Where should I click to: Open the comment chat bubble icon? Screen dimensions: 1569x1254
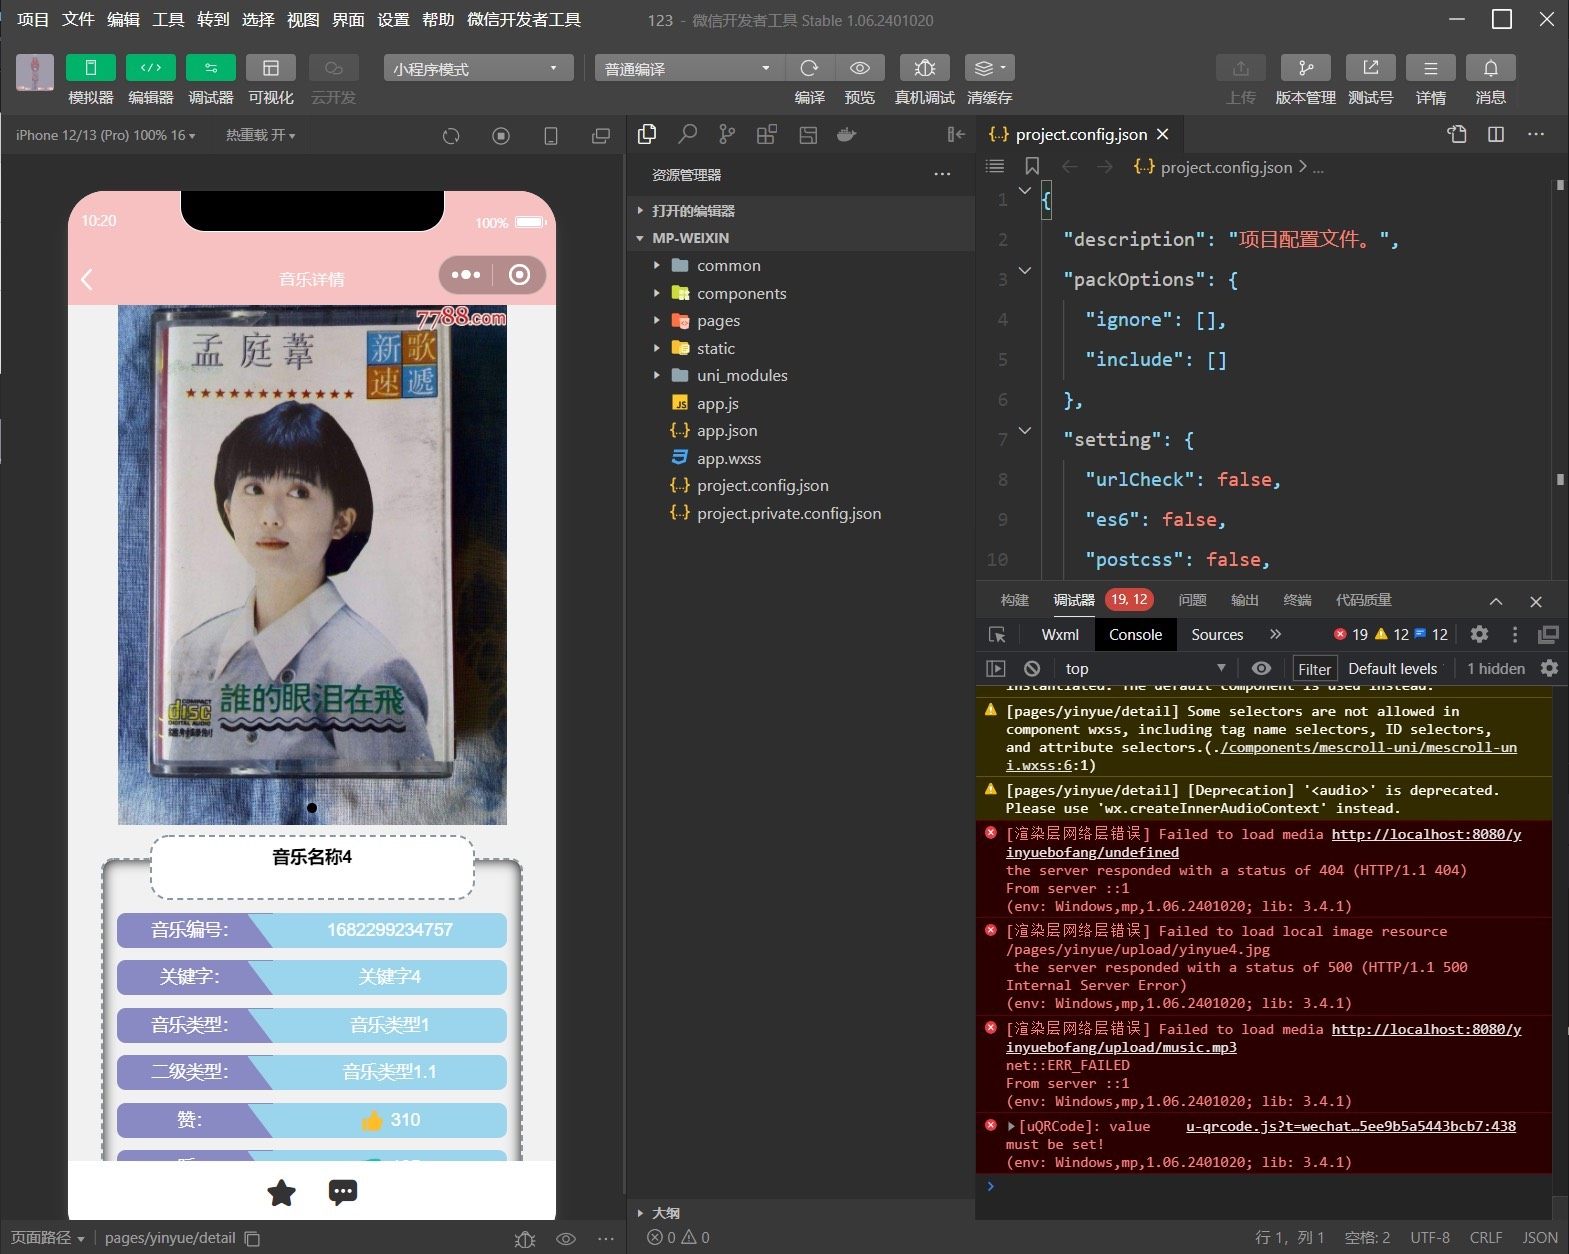tap(342, 1192)
